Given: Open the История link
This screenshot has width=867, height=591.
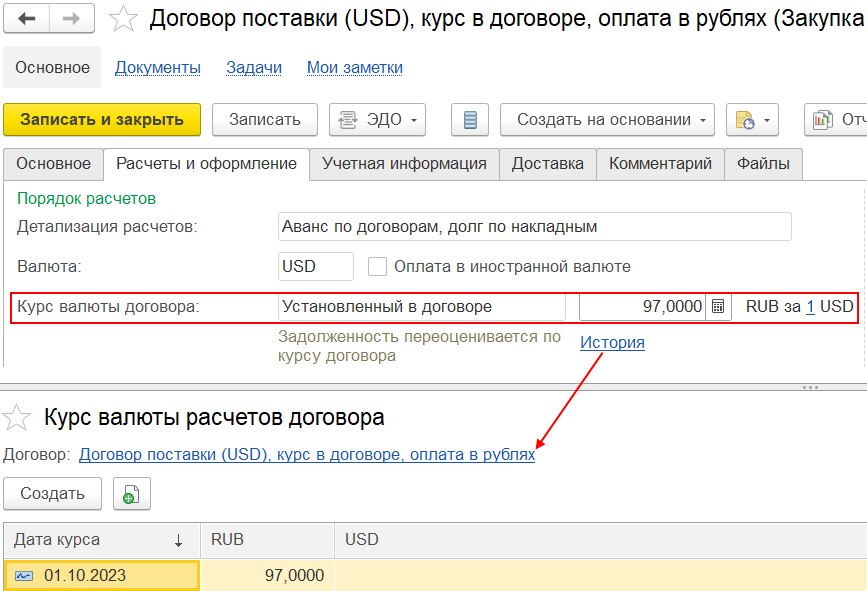Looking at the screenshot, I should click(612, 343).
